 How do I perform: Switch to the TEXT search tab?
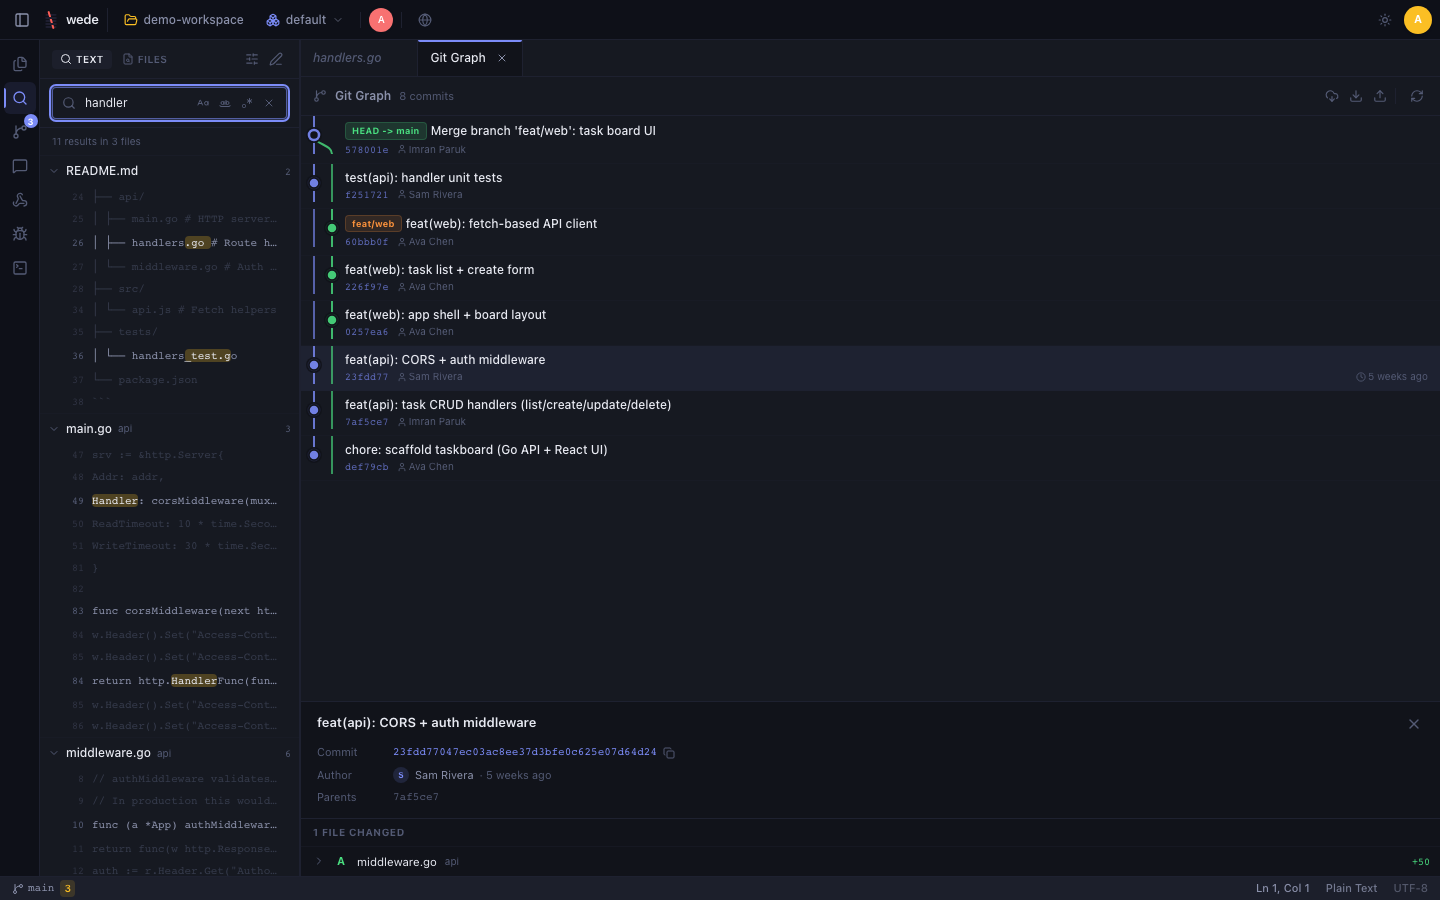pyautogui.click(x=82, y=60)
